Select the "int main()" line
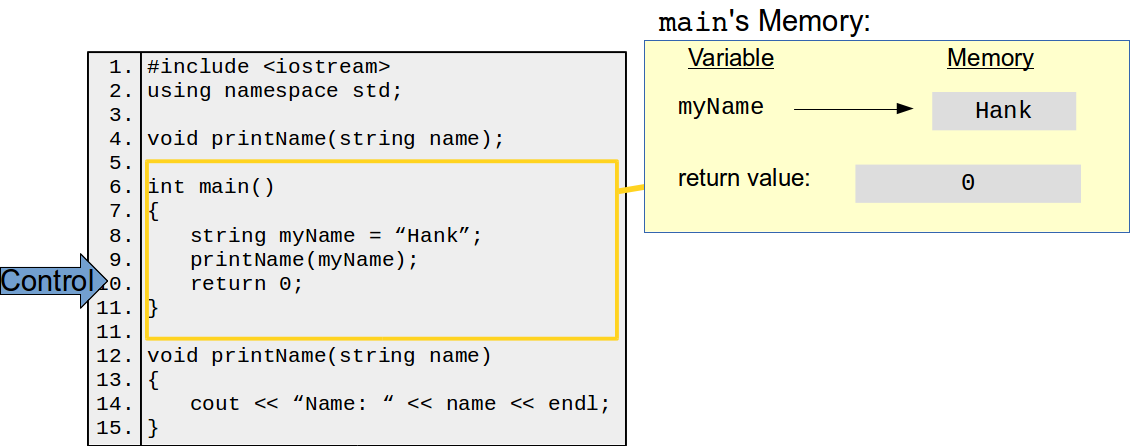Screen dimensions: 1130x446 [x=211, y=187]
